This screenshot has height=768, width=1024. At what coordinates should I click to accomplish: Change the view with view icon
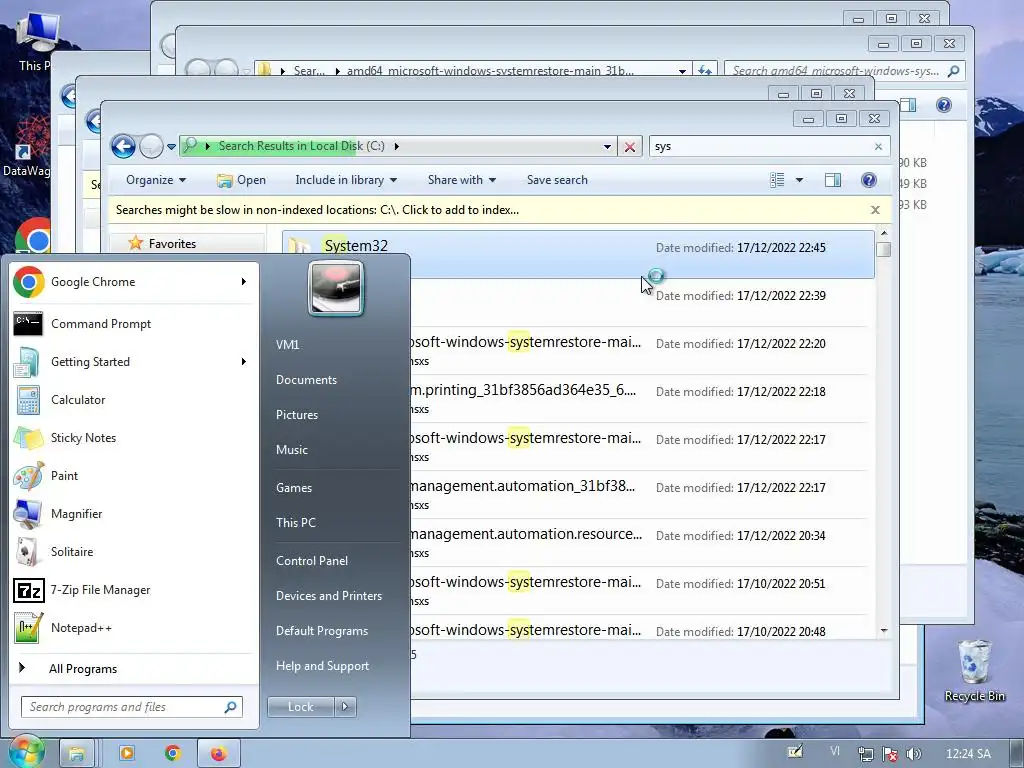pyautogui.click(x=777, y=180)
